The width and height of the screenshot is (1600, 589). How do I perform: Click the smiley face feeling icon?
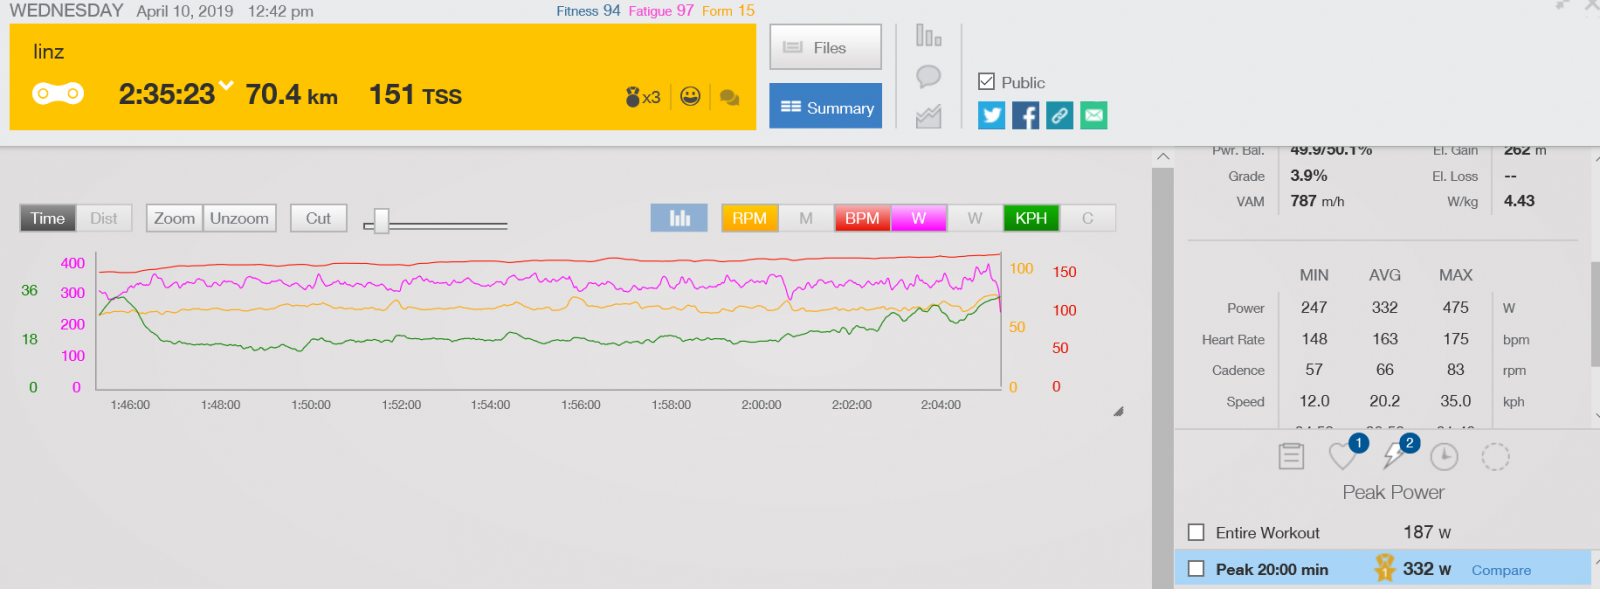[690, 96]
